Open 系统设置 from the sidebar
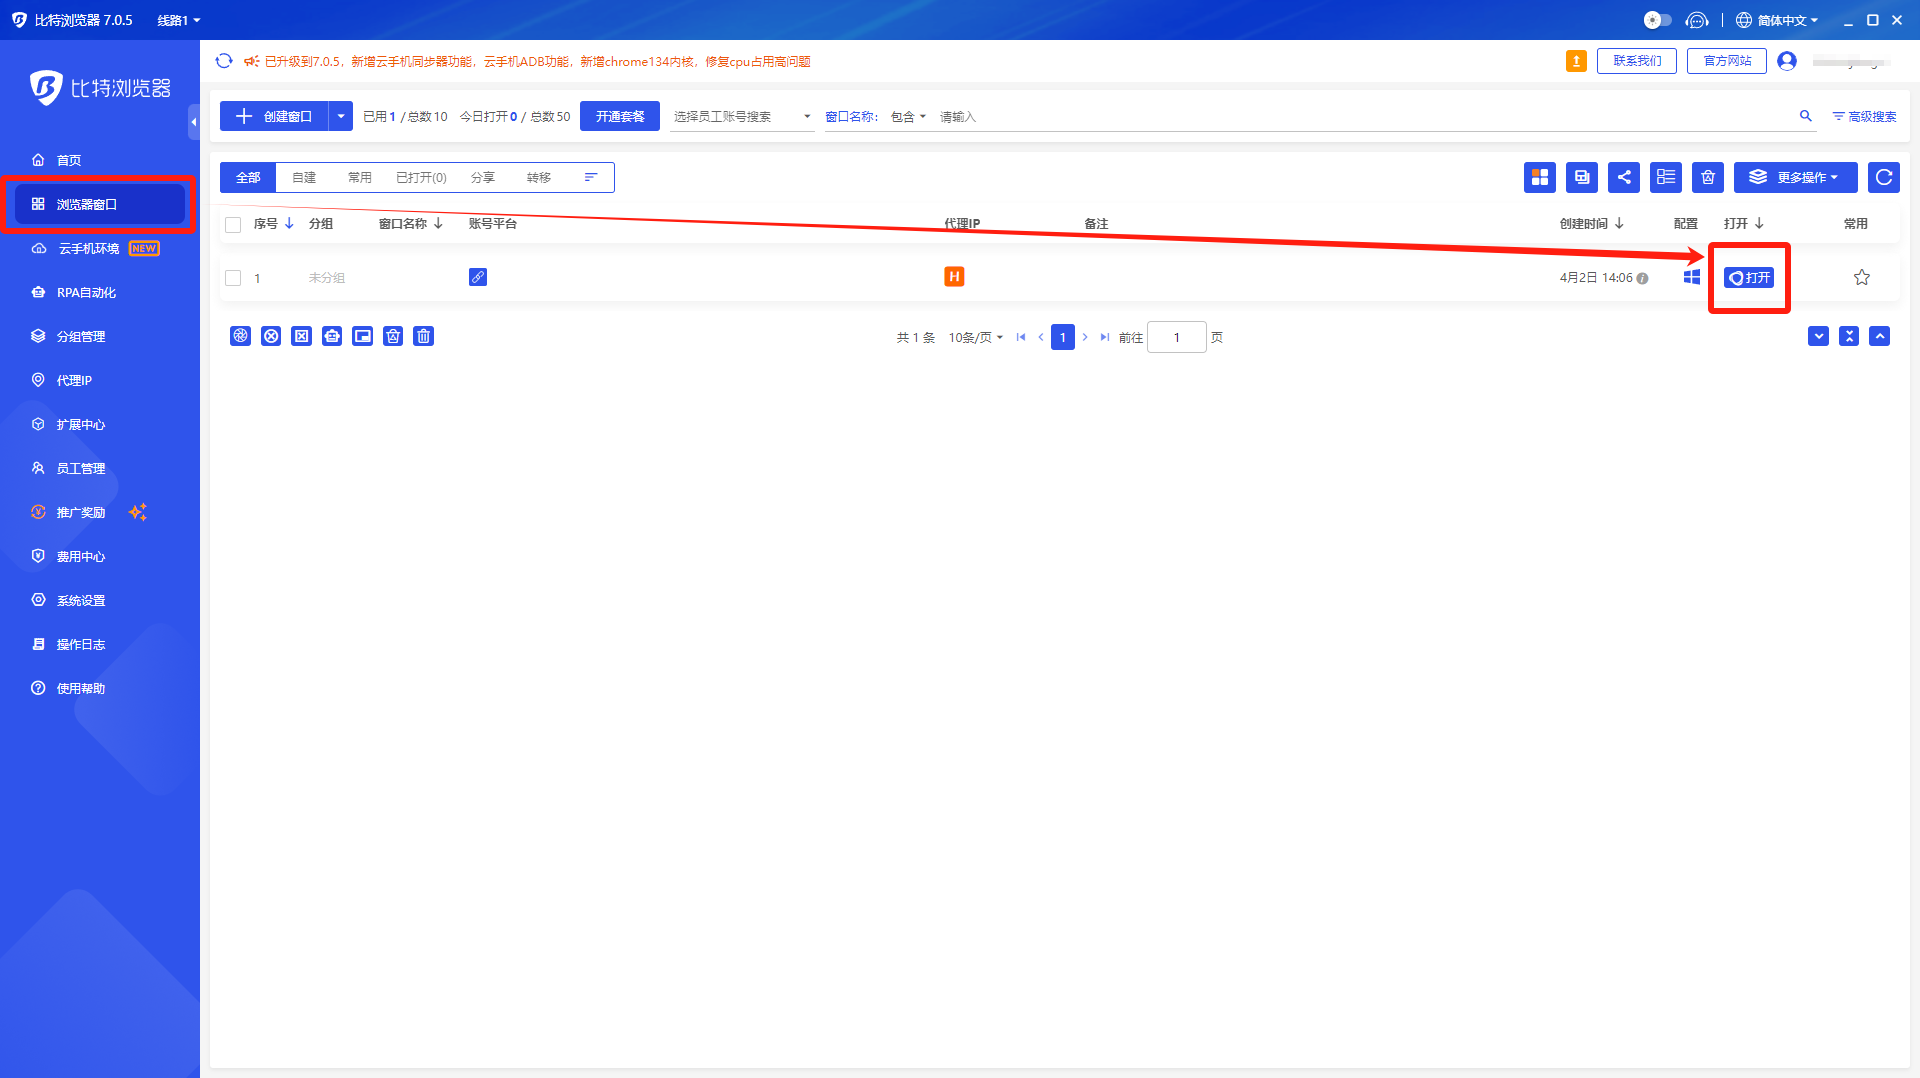The height and width of the screenshot is (1078, 1920). (80, 600)
